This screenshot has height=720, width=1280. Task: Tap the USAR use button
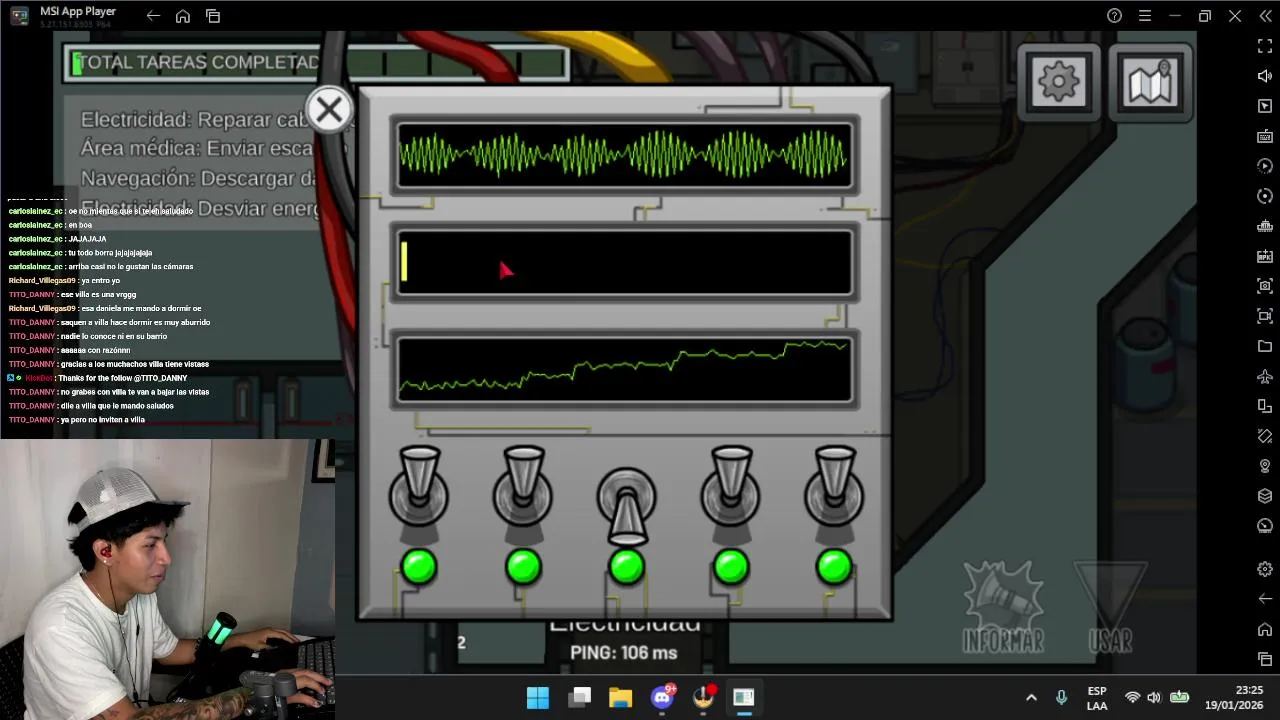pos(1110,607)
